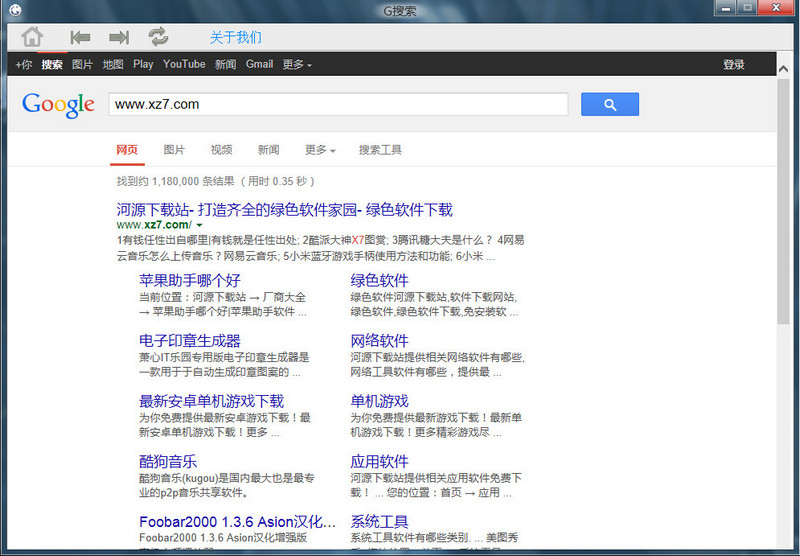Click the app logo in title bar

[x=15, y=9]
